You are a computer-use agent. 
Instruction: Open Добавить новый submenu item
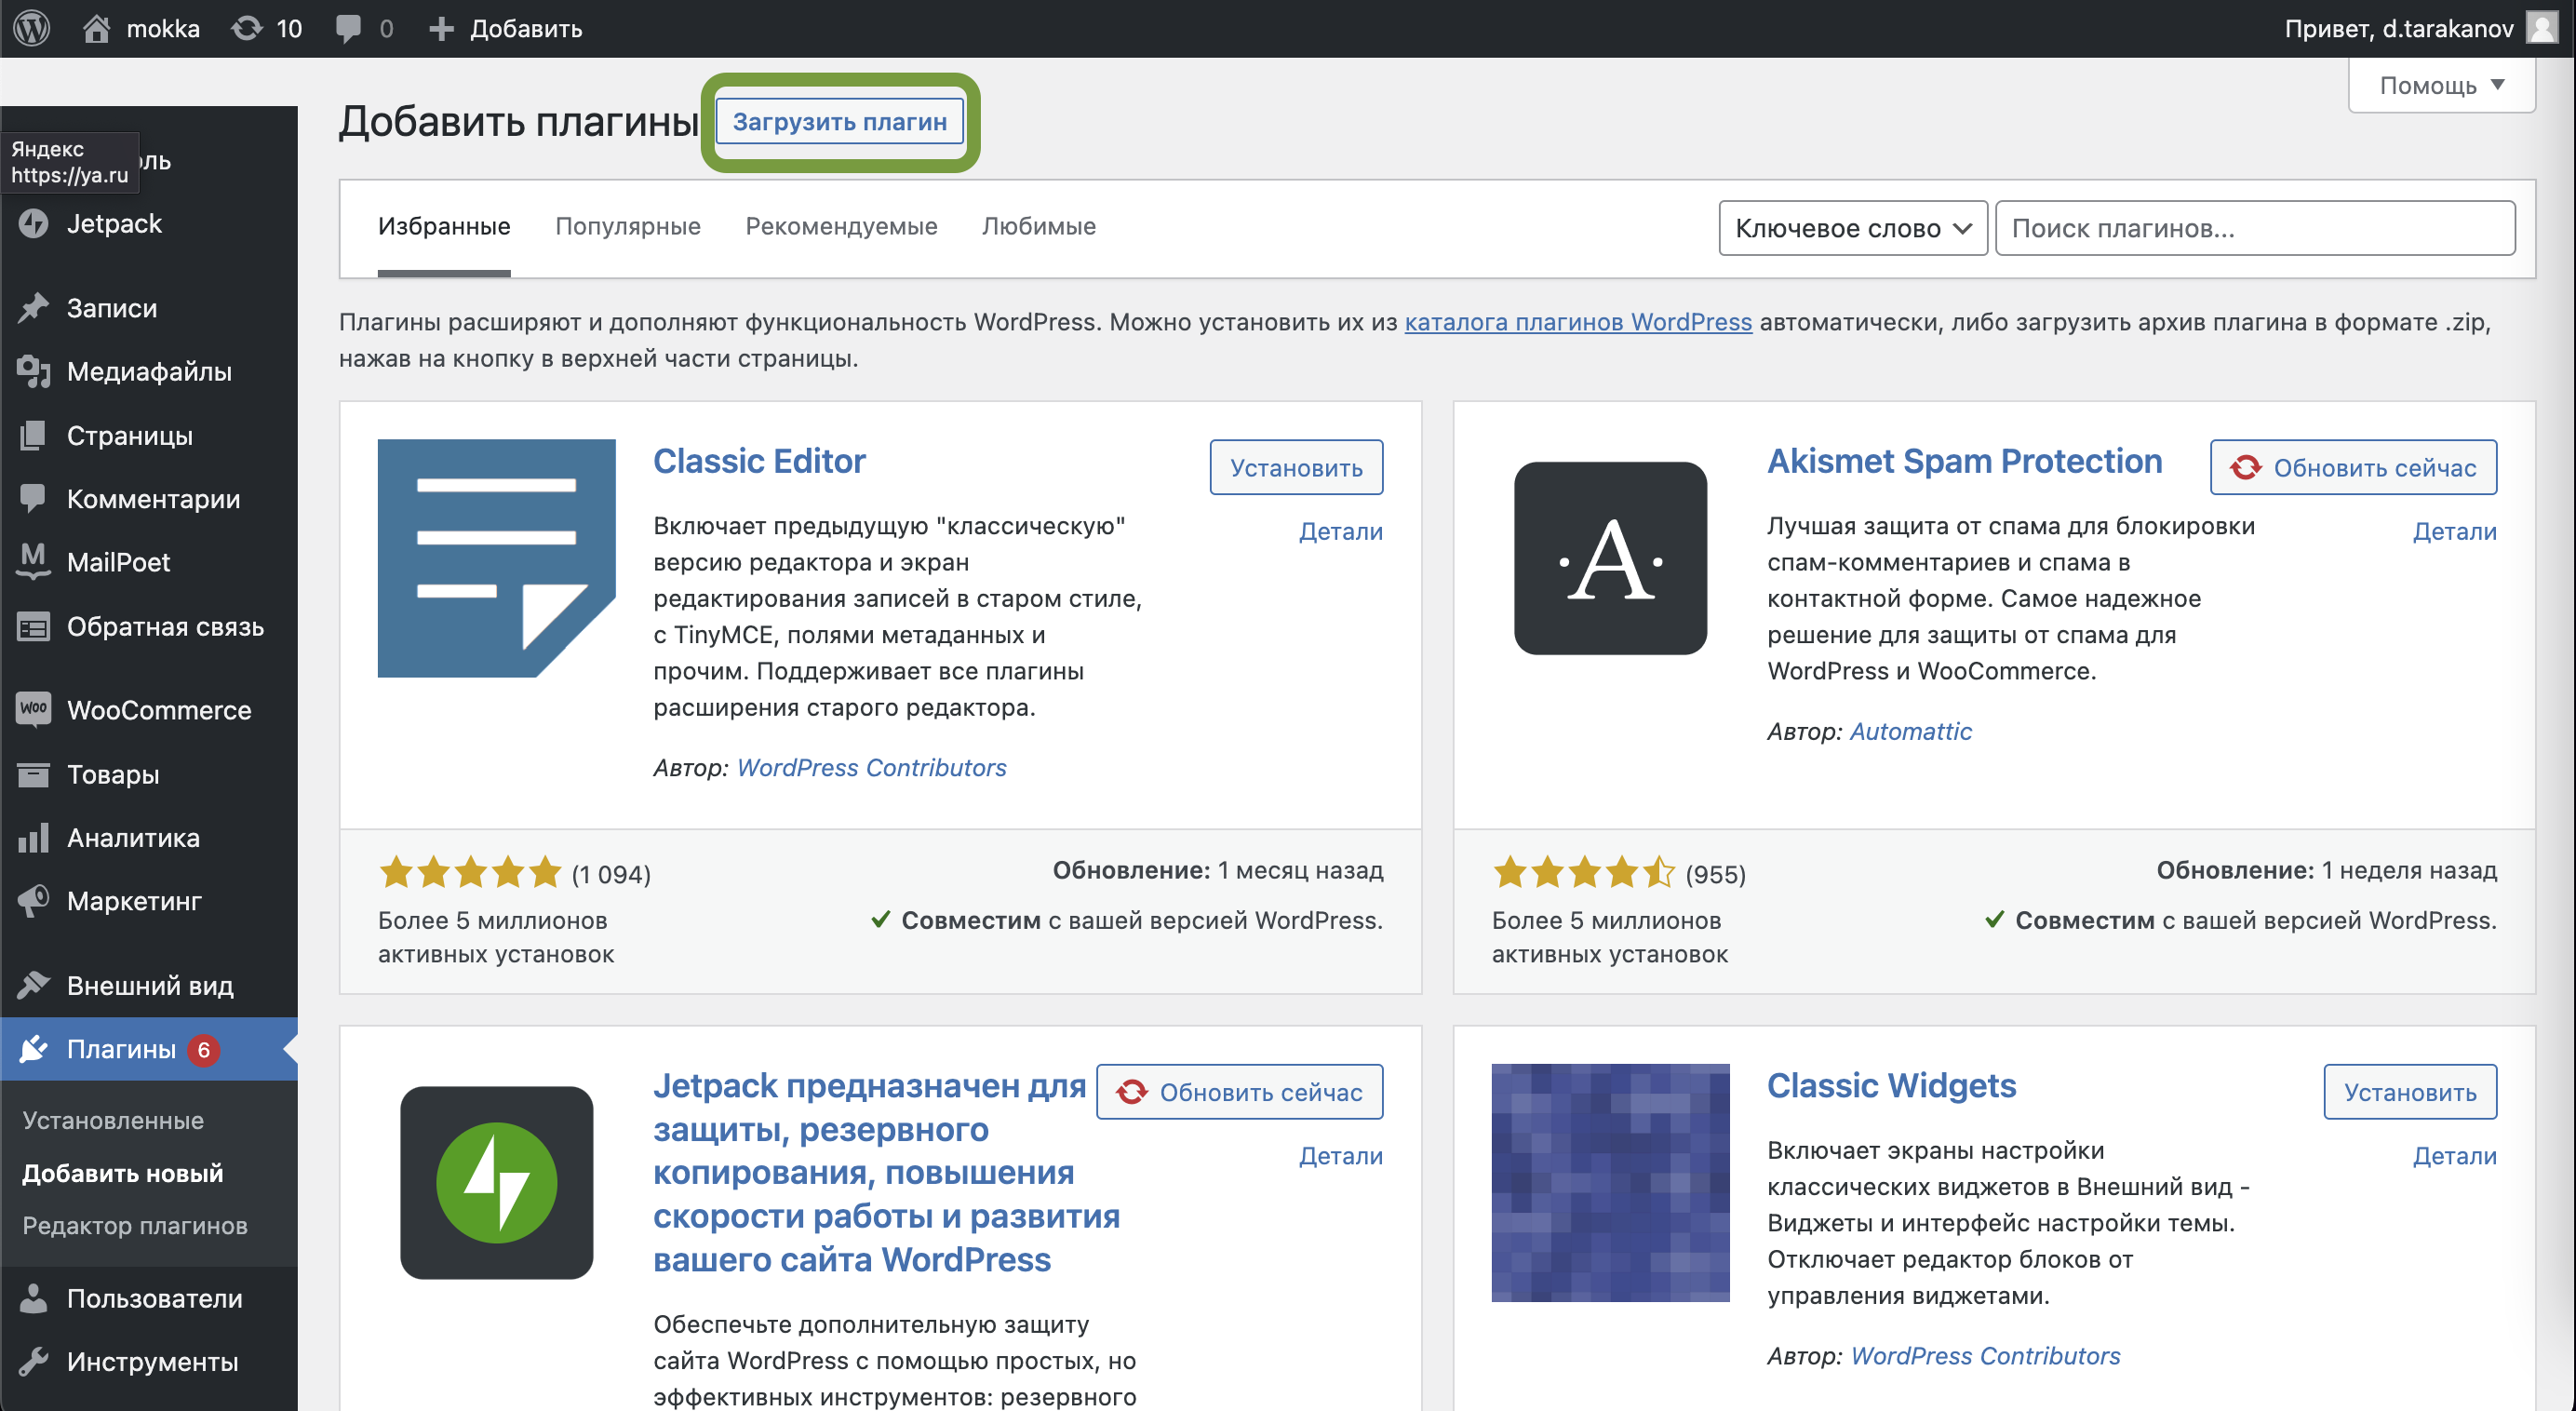point(122,1172)
